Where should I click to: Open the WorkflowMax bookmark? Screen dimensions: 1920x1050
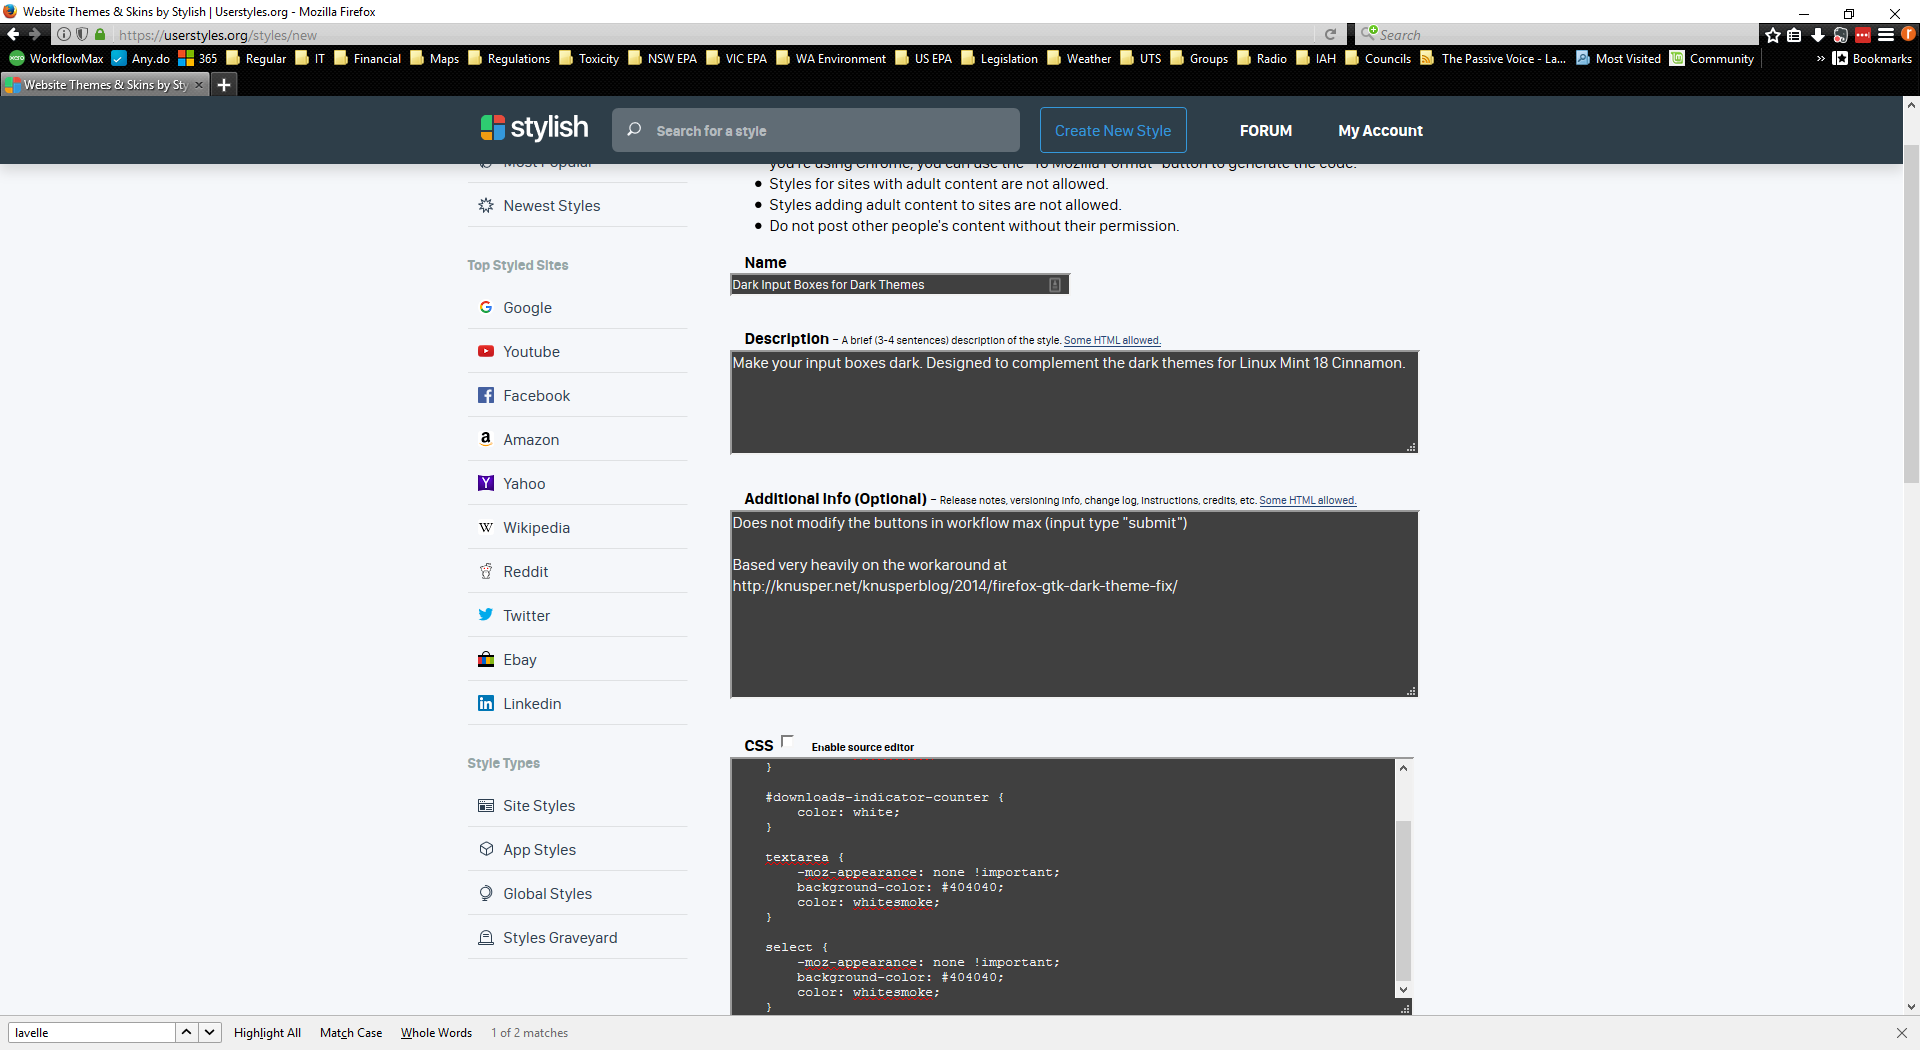click(x=57, y=58)
